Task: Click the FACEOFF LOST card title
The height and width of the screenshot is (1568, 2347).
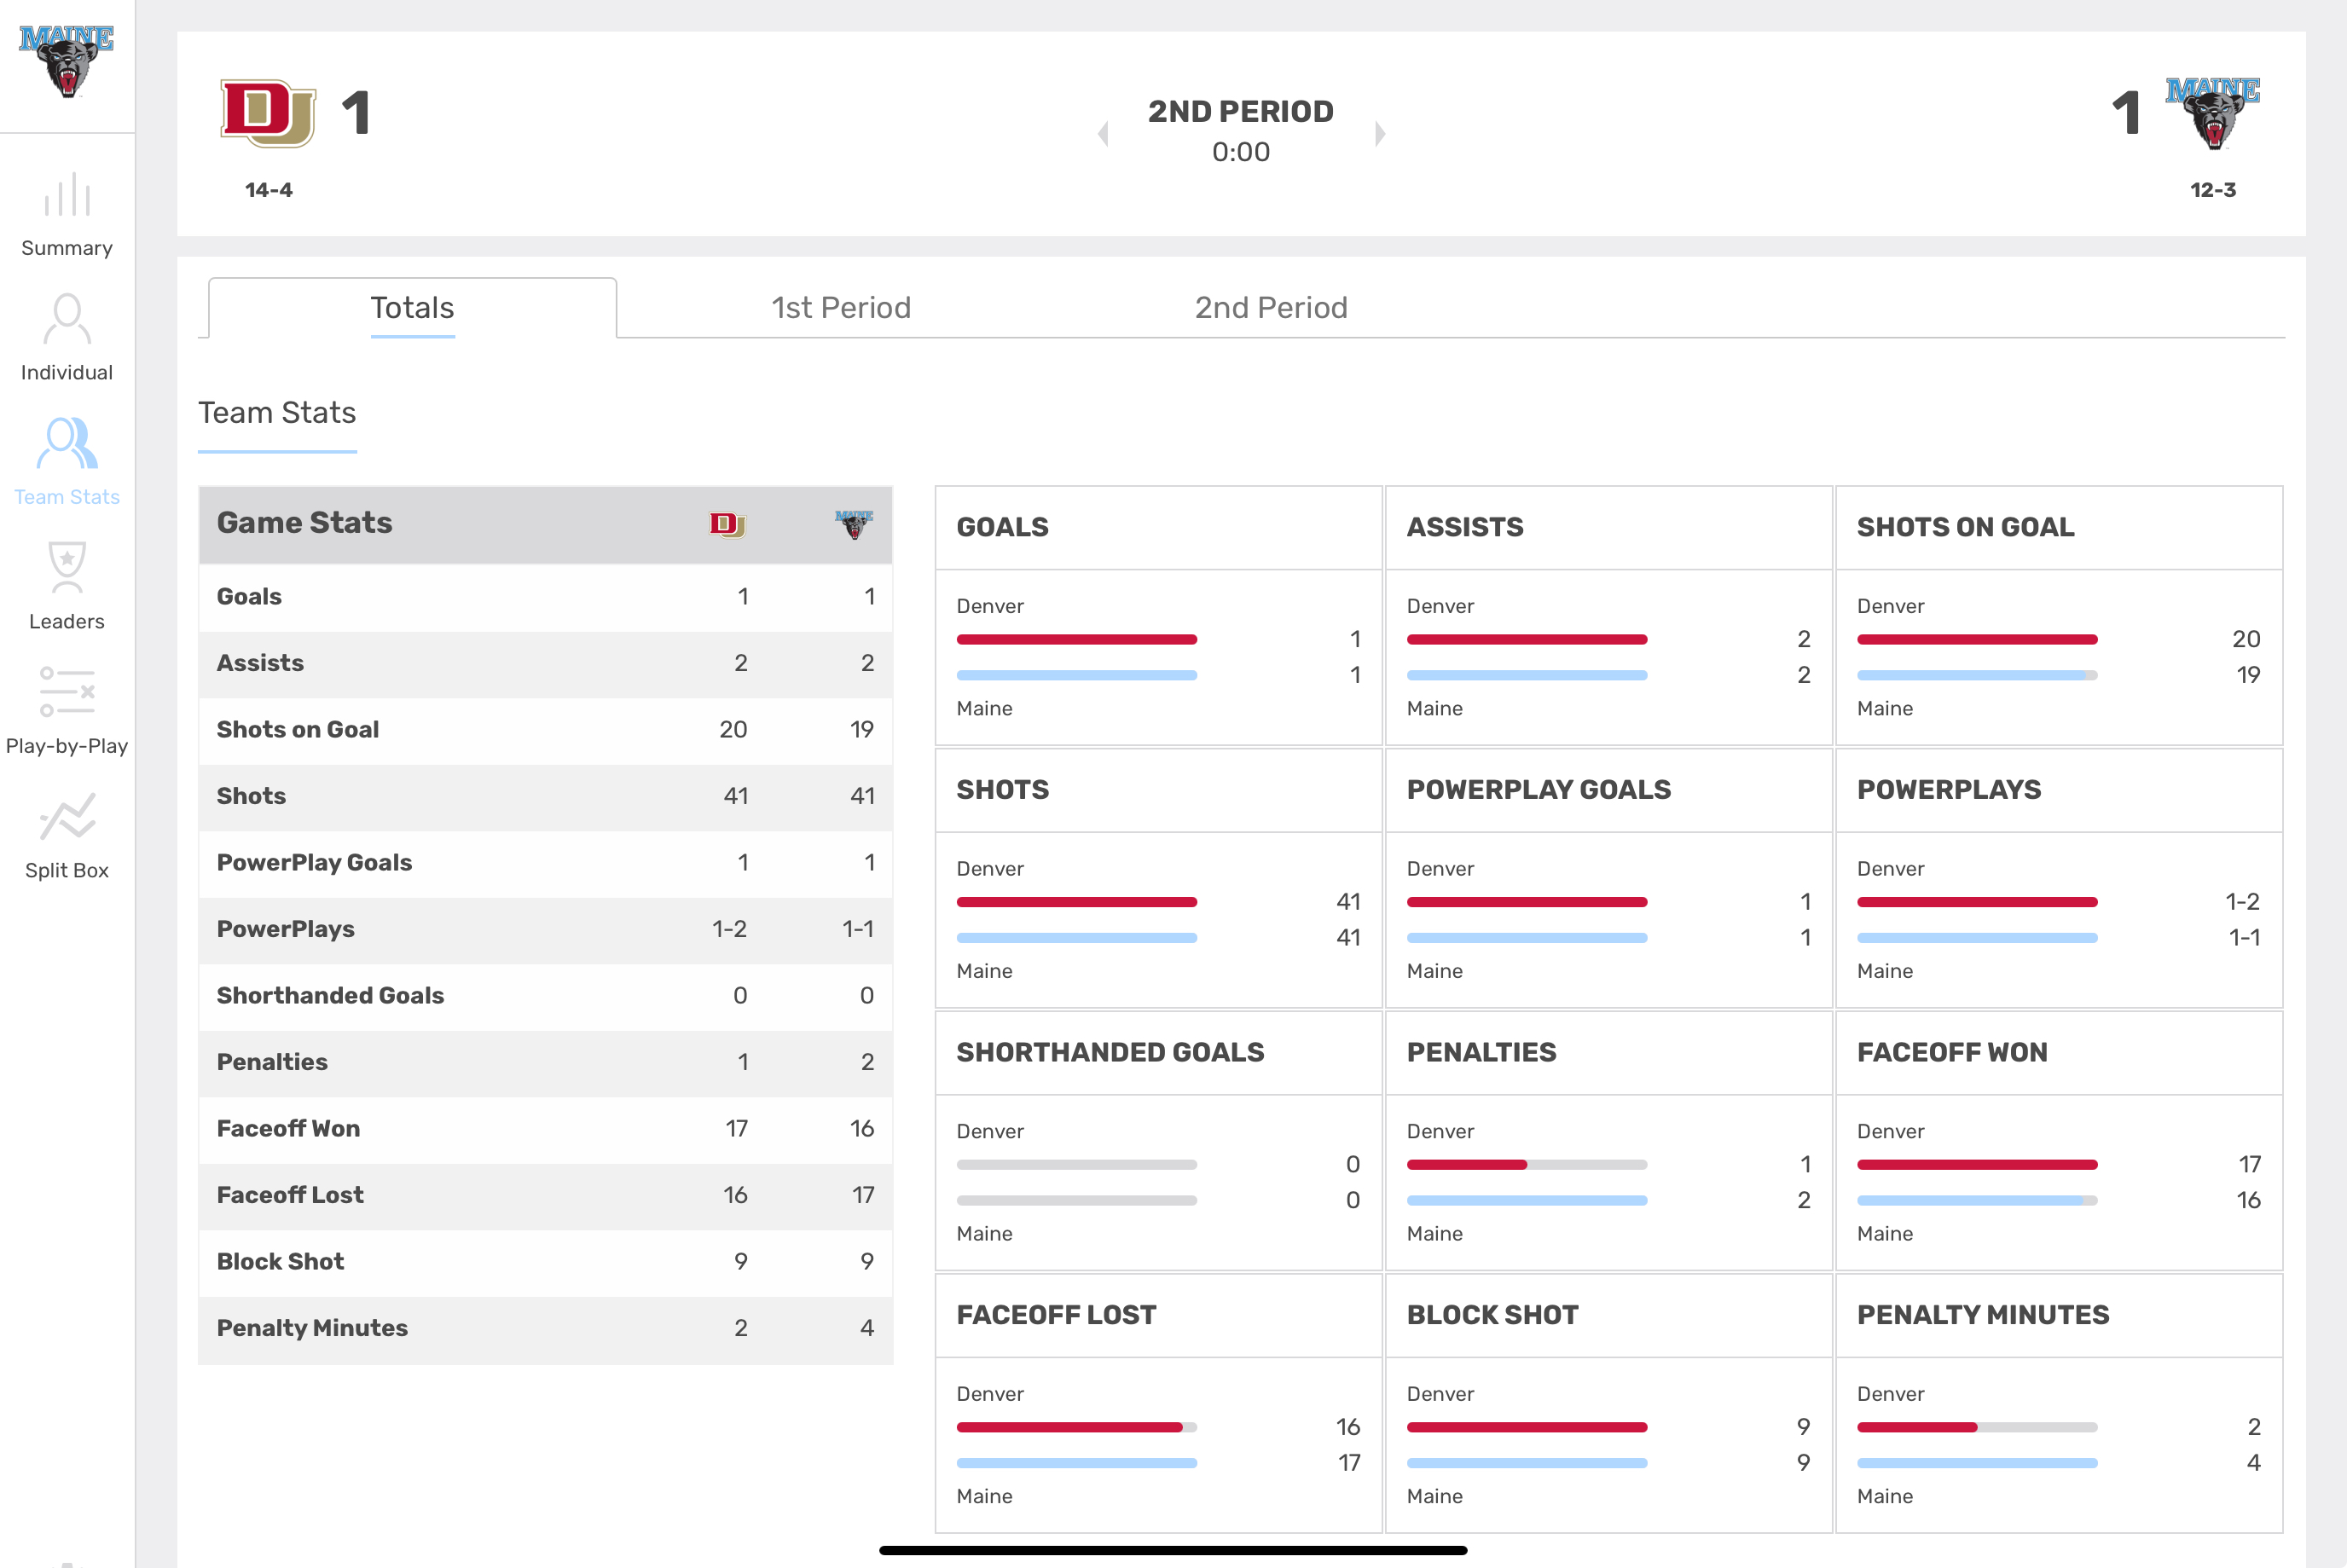Action: click(1056, 1316)
